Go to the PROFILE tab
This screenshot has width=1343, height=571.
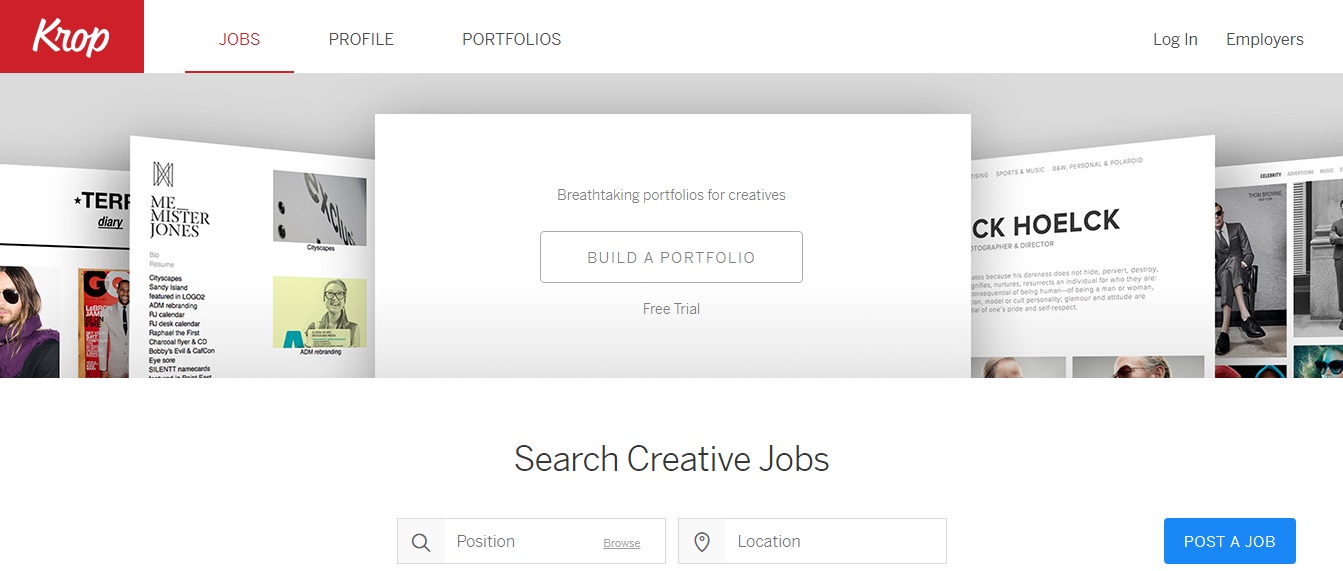click(x=361, y=40)
